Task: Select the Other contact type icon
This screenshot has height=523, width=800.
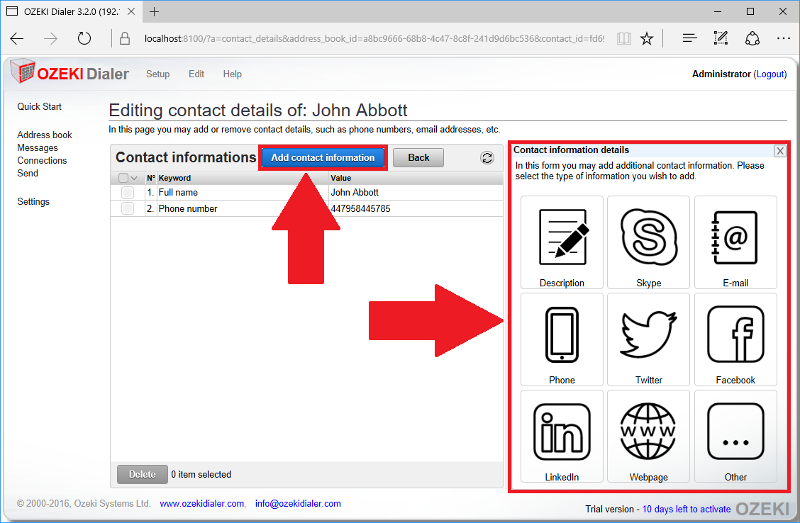Action: click(735, 431)
